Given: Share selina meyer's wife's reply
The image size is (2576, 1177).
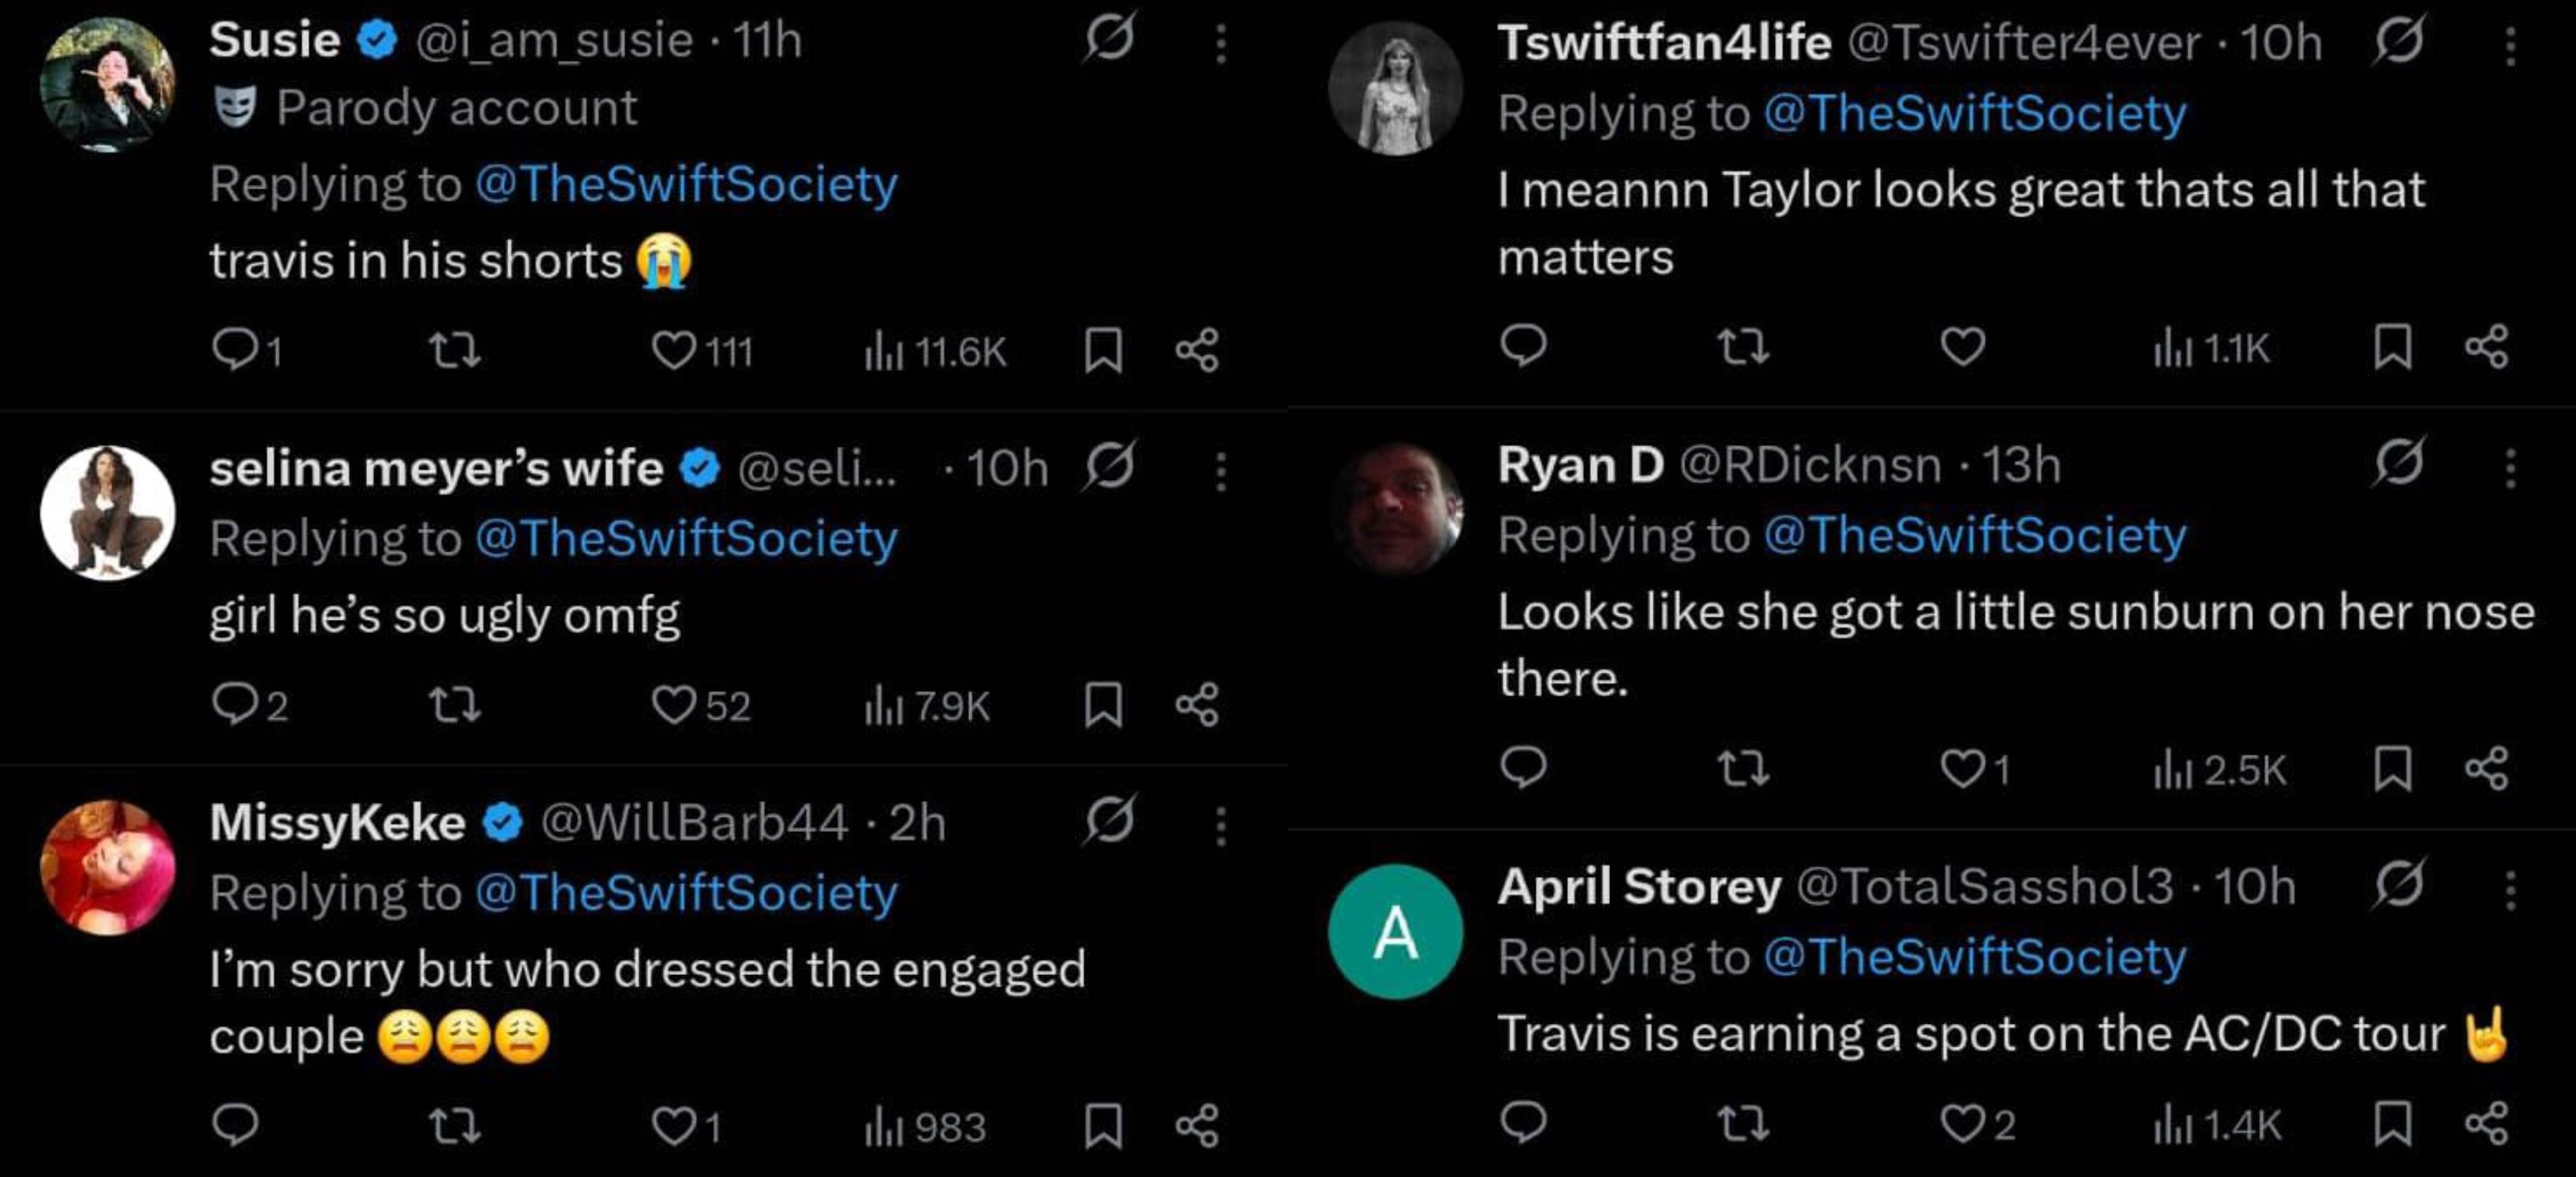Looking at the screenshot, I should (x=1197, y=705).
